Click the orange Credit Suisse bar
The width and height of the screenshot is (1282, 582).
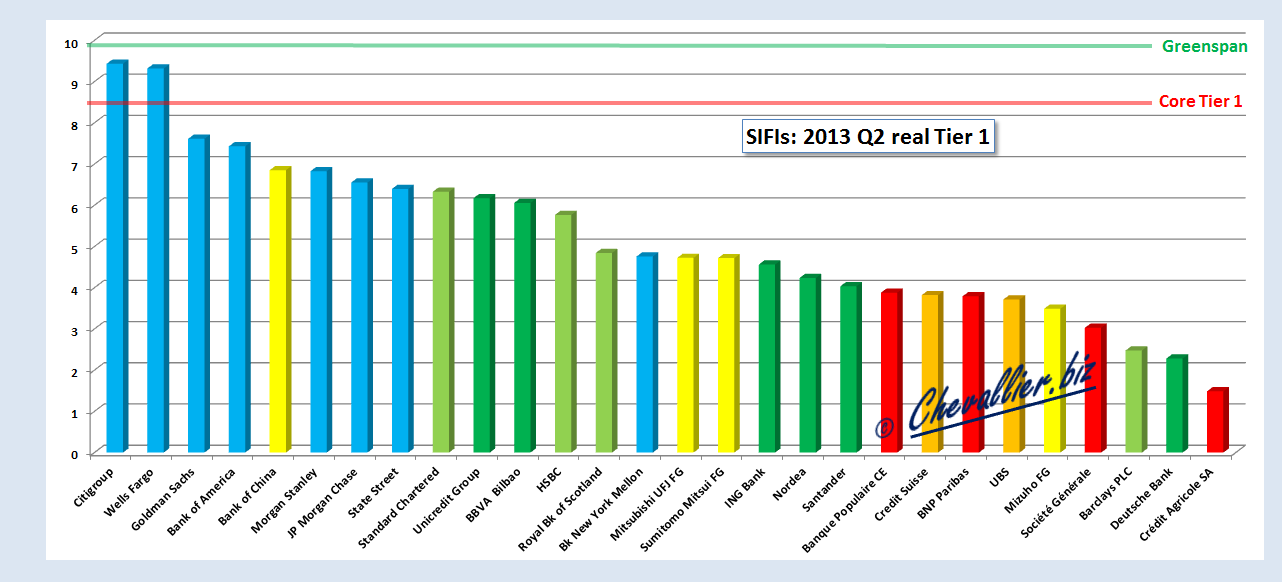(932, 374)
